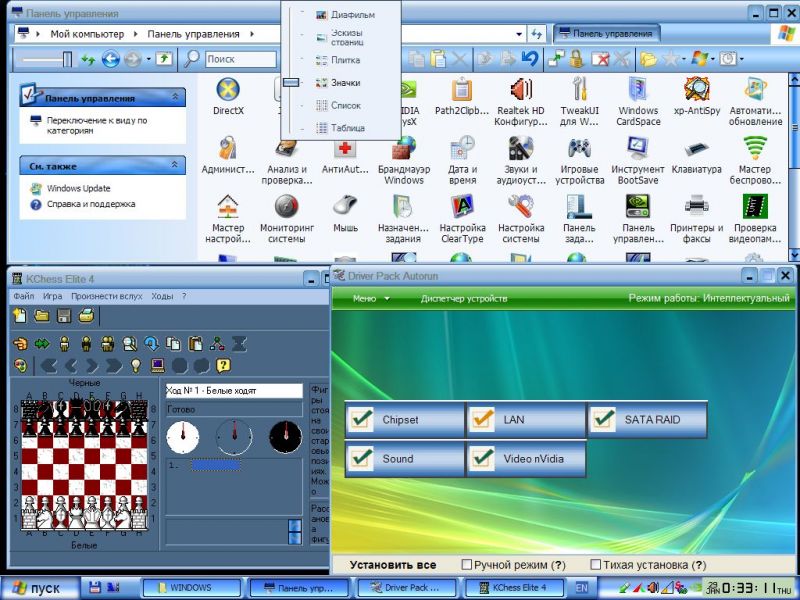The height and width of the screenshot is (600, 800).
Task: Collapse the См. также sidebar section
Action: tap(176, 166)
